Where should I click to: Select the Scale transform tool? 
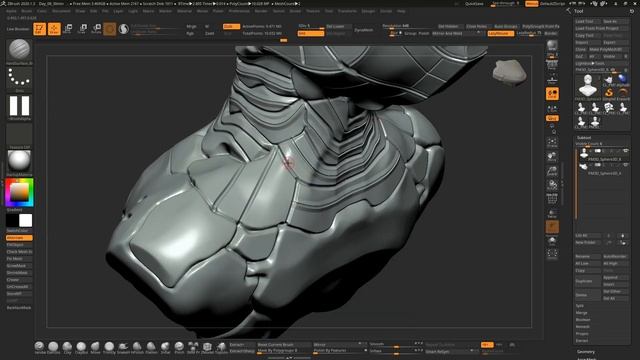[82, 29]
